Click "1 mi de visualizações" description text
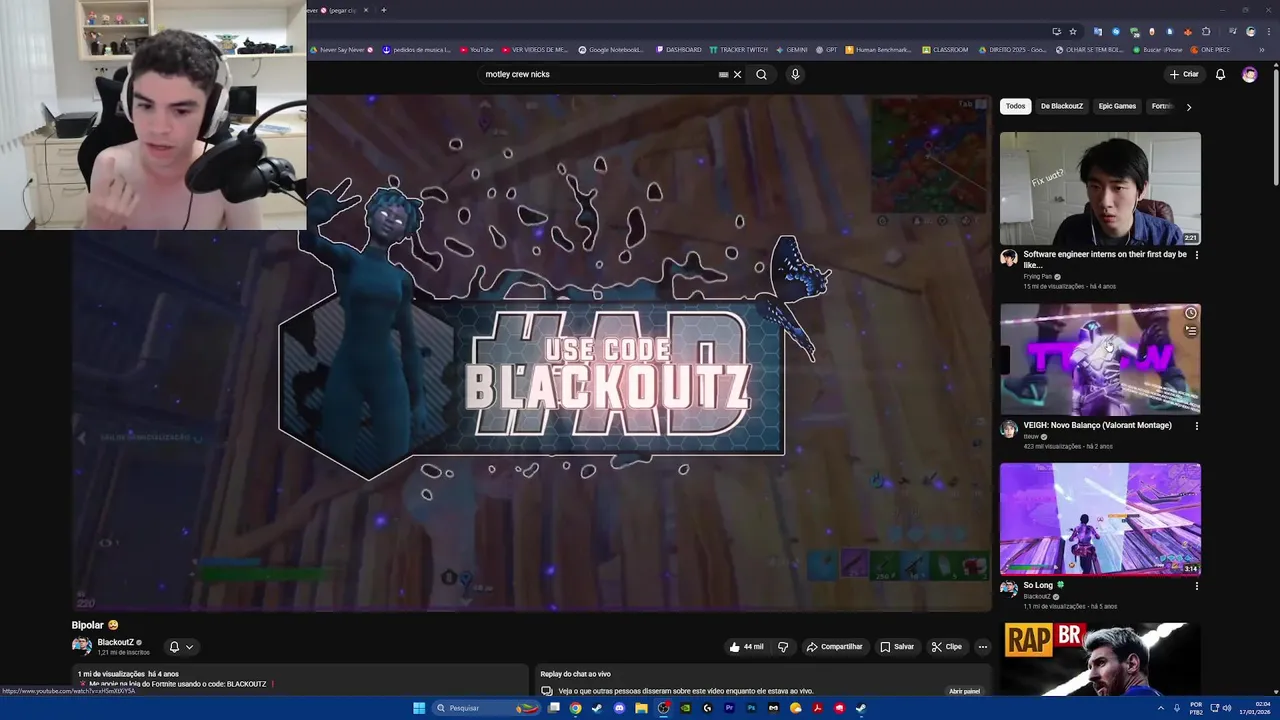 pos(111,674)
